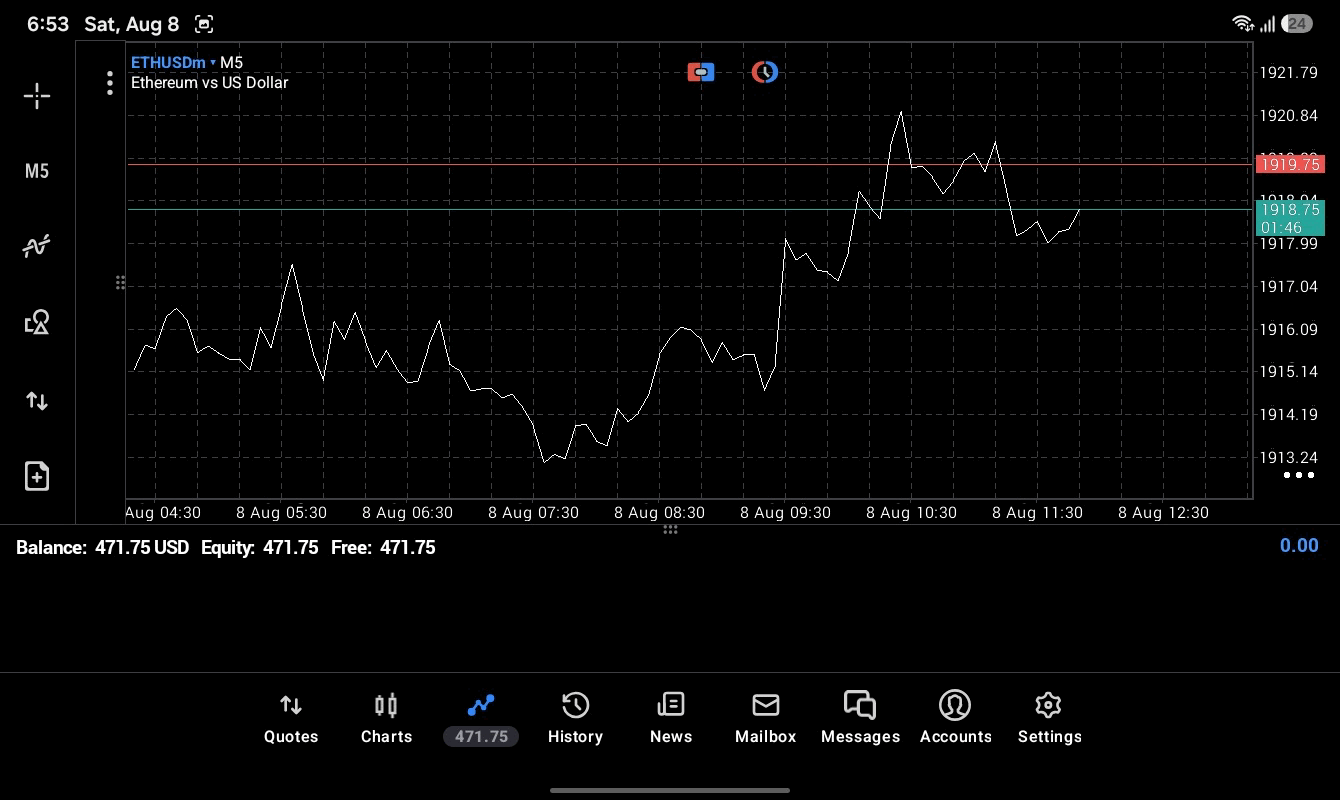The height and width of the screenshot is (800, 1340).
Task: Switch to the Accounts tab
Action: 955,719
